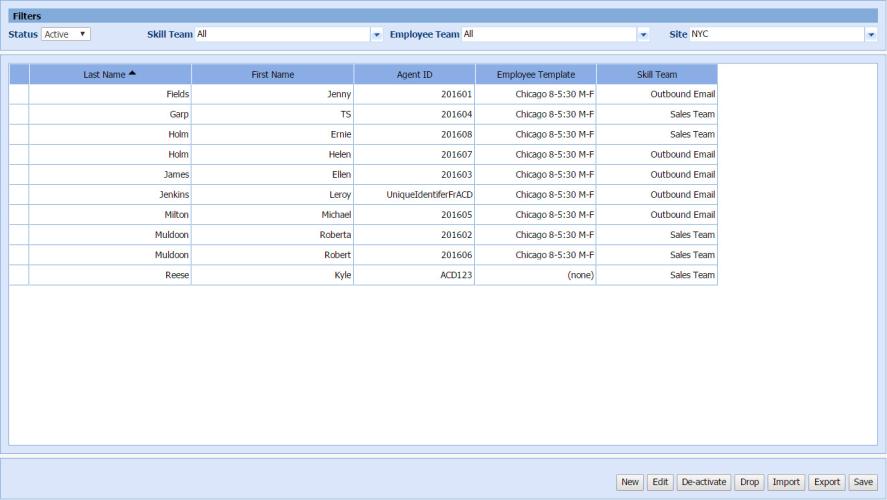The image size is (887, 500).
Task: Expand the Skill Team dropdown arrow
Action: (377, 34)
